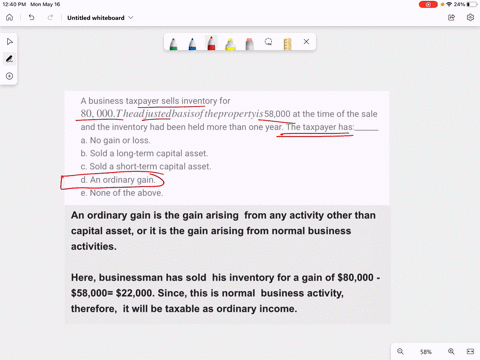Screen dimensions: 480x360
Task: Click the line ending 'taxable as ordinary income.'
Action: [x=184, y=309]
